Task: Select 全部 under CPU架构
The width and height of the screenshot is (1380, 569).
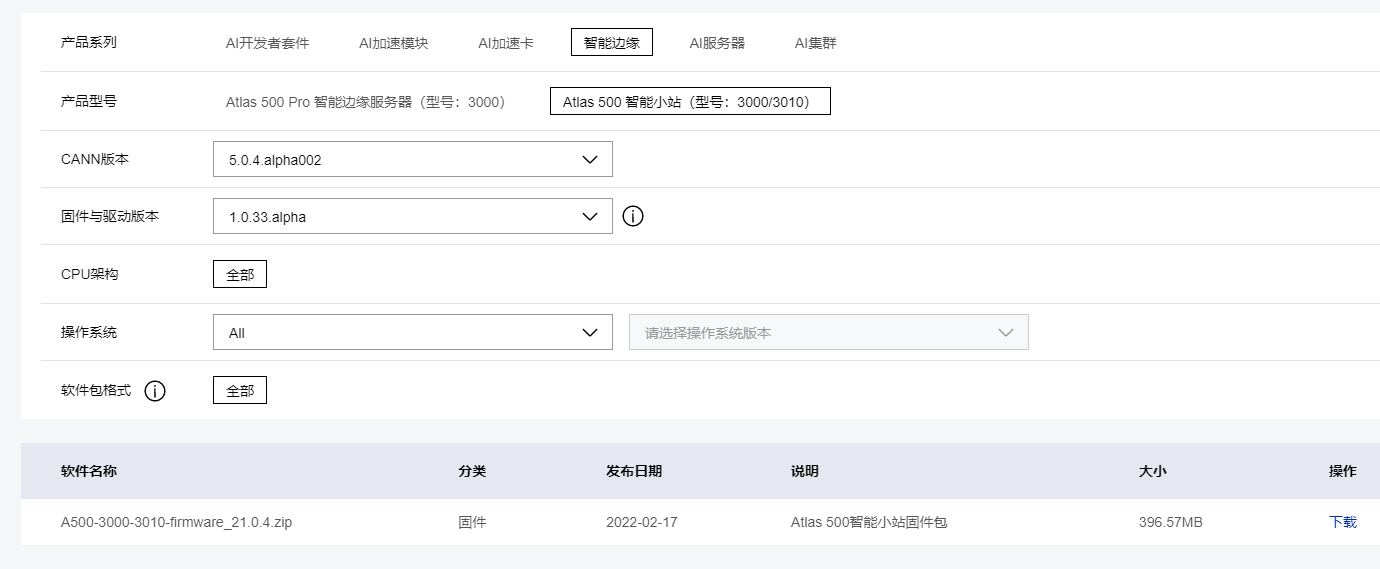Action: click(240, 274)
